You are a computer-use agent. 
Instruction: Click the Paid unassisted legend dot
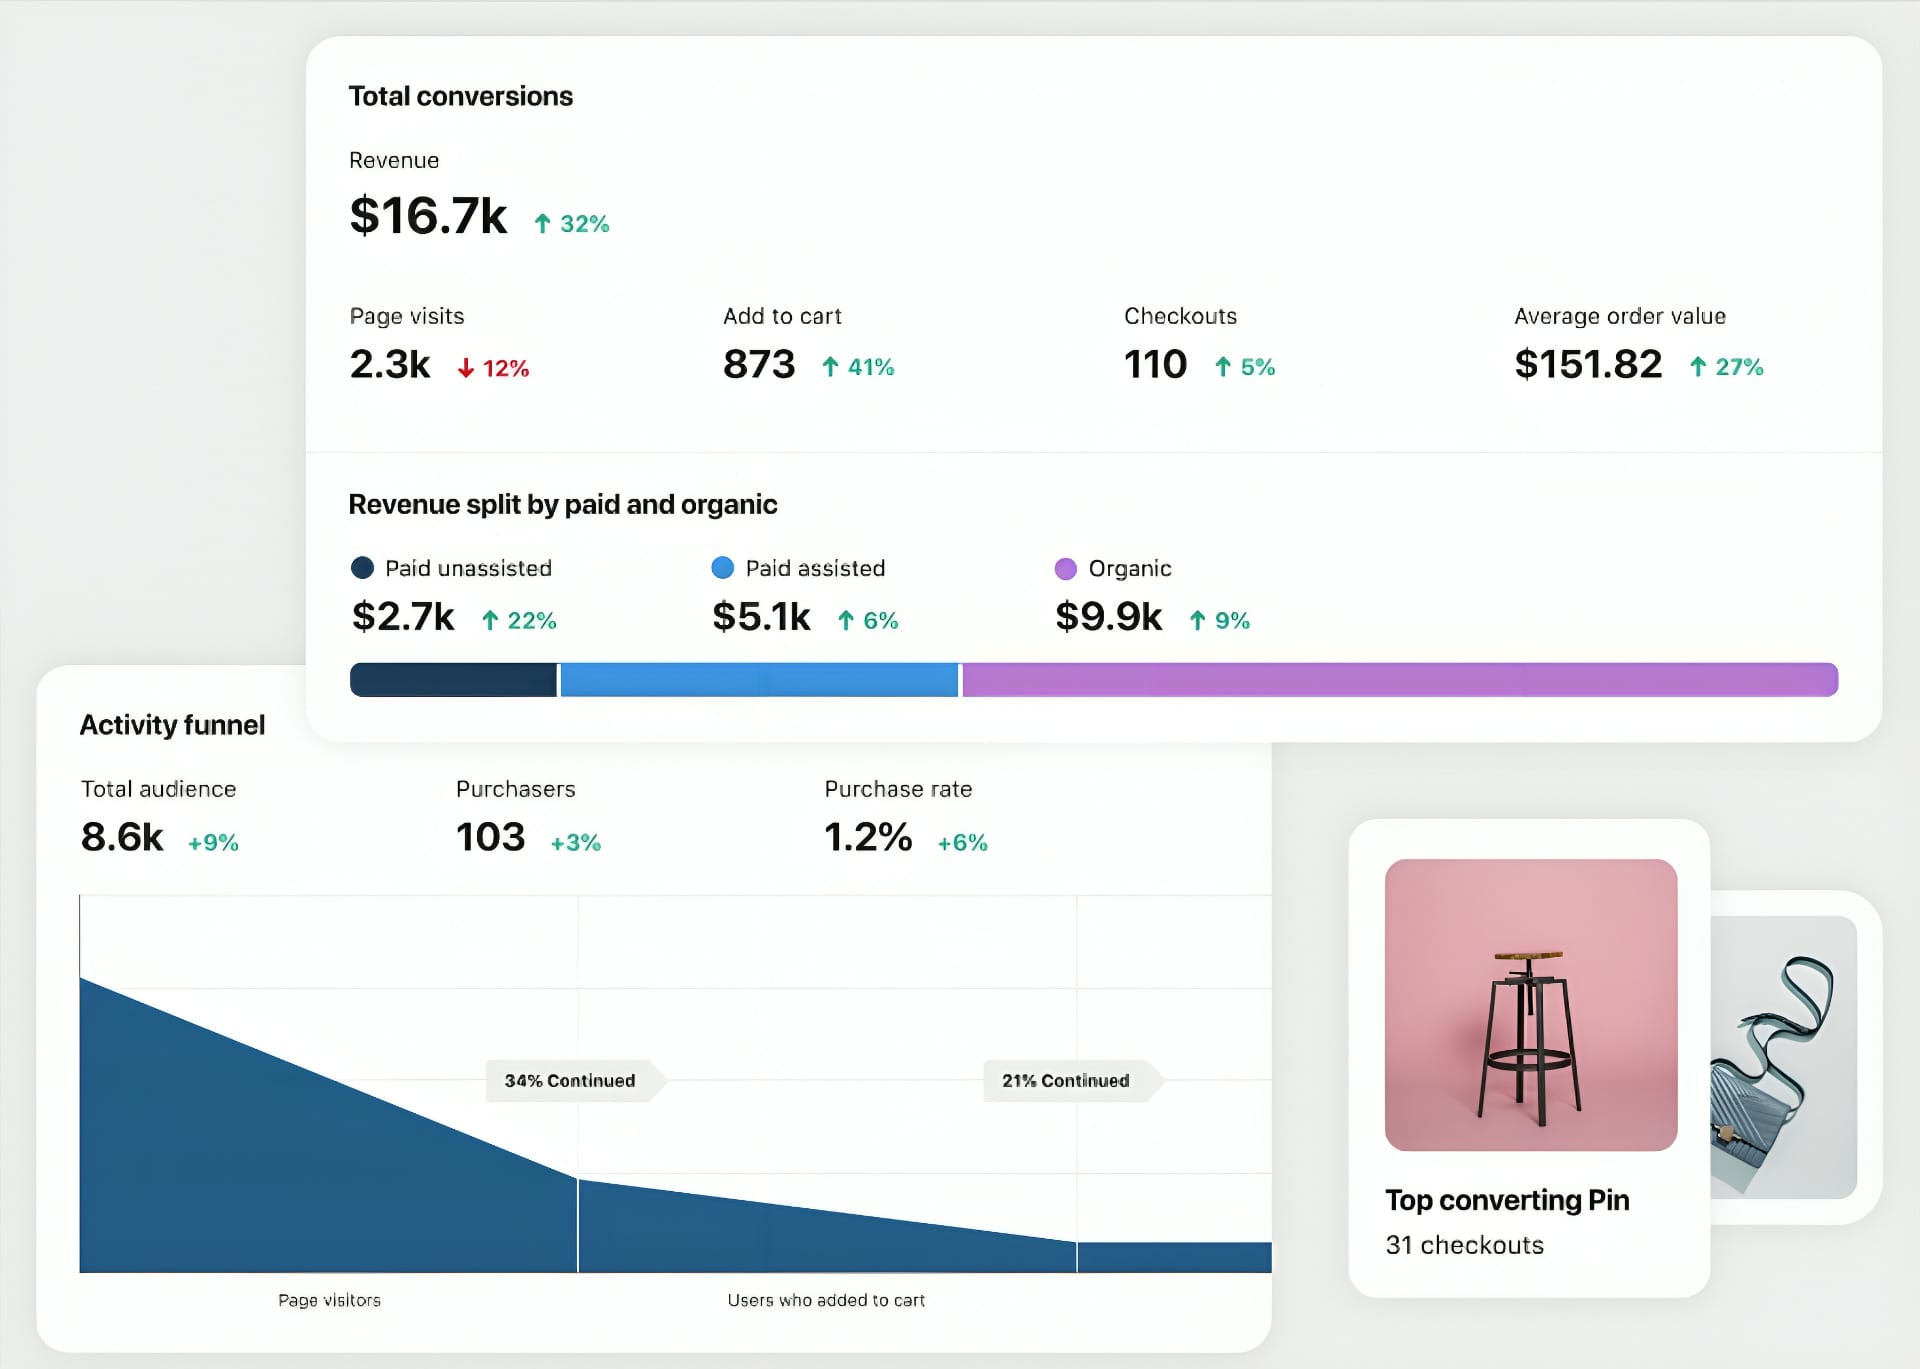pyautogui.click(x=364, y=568)
